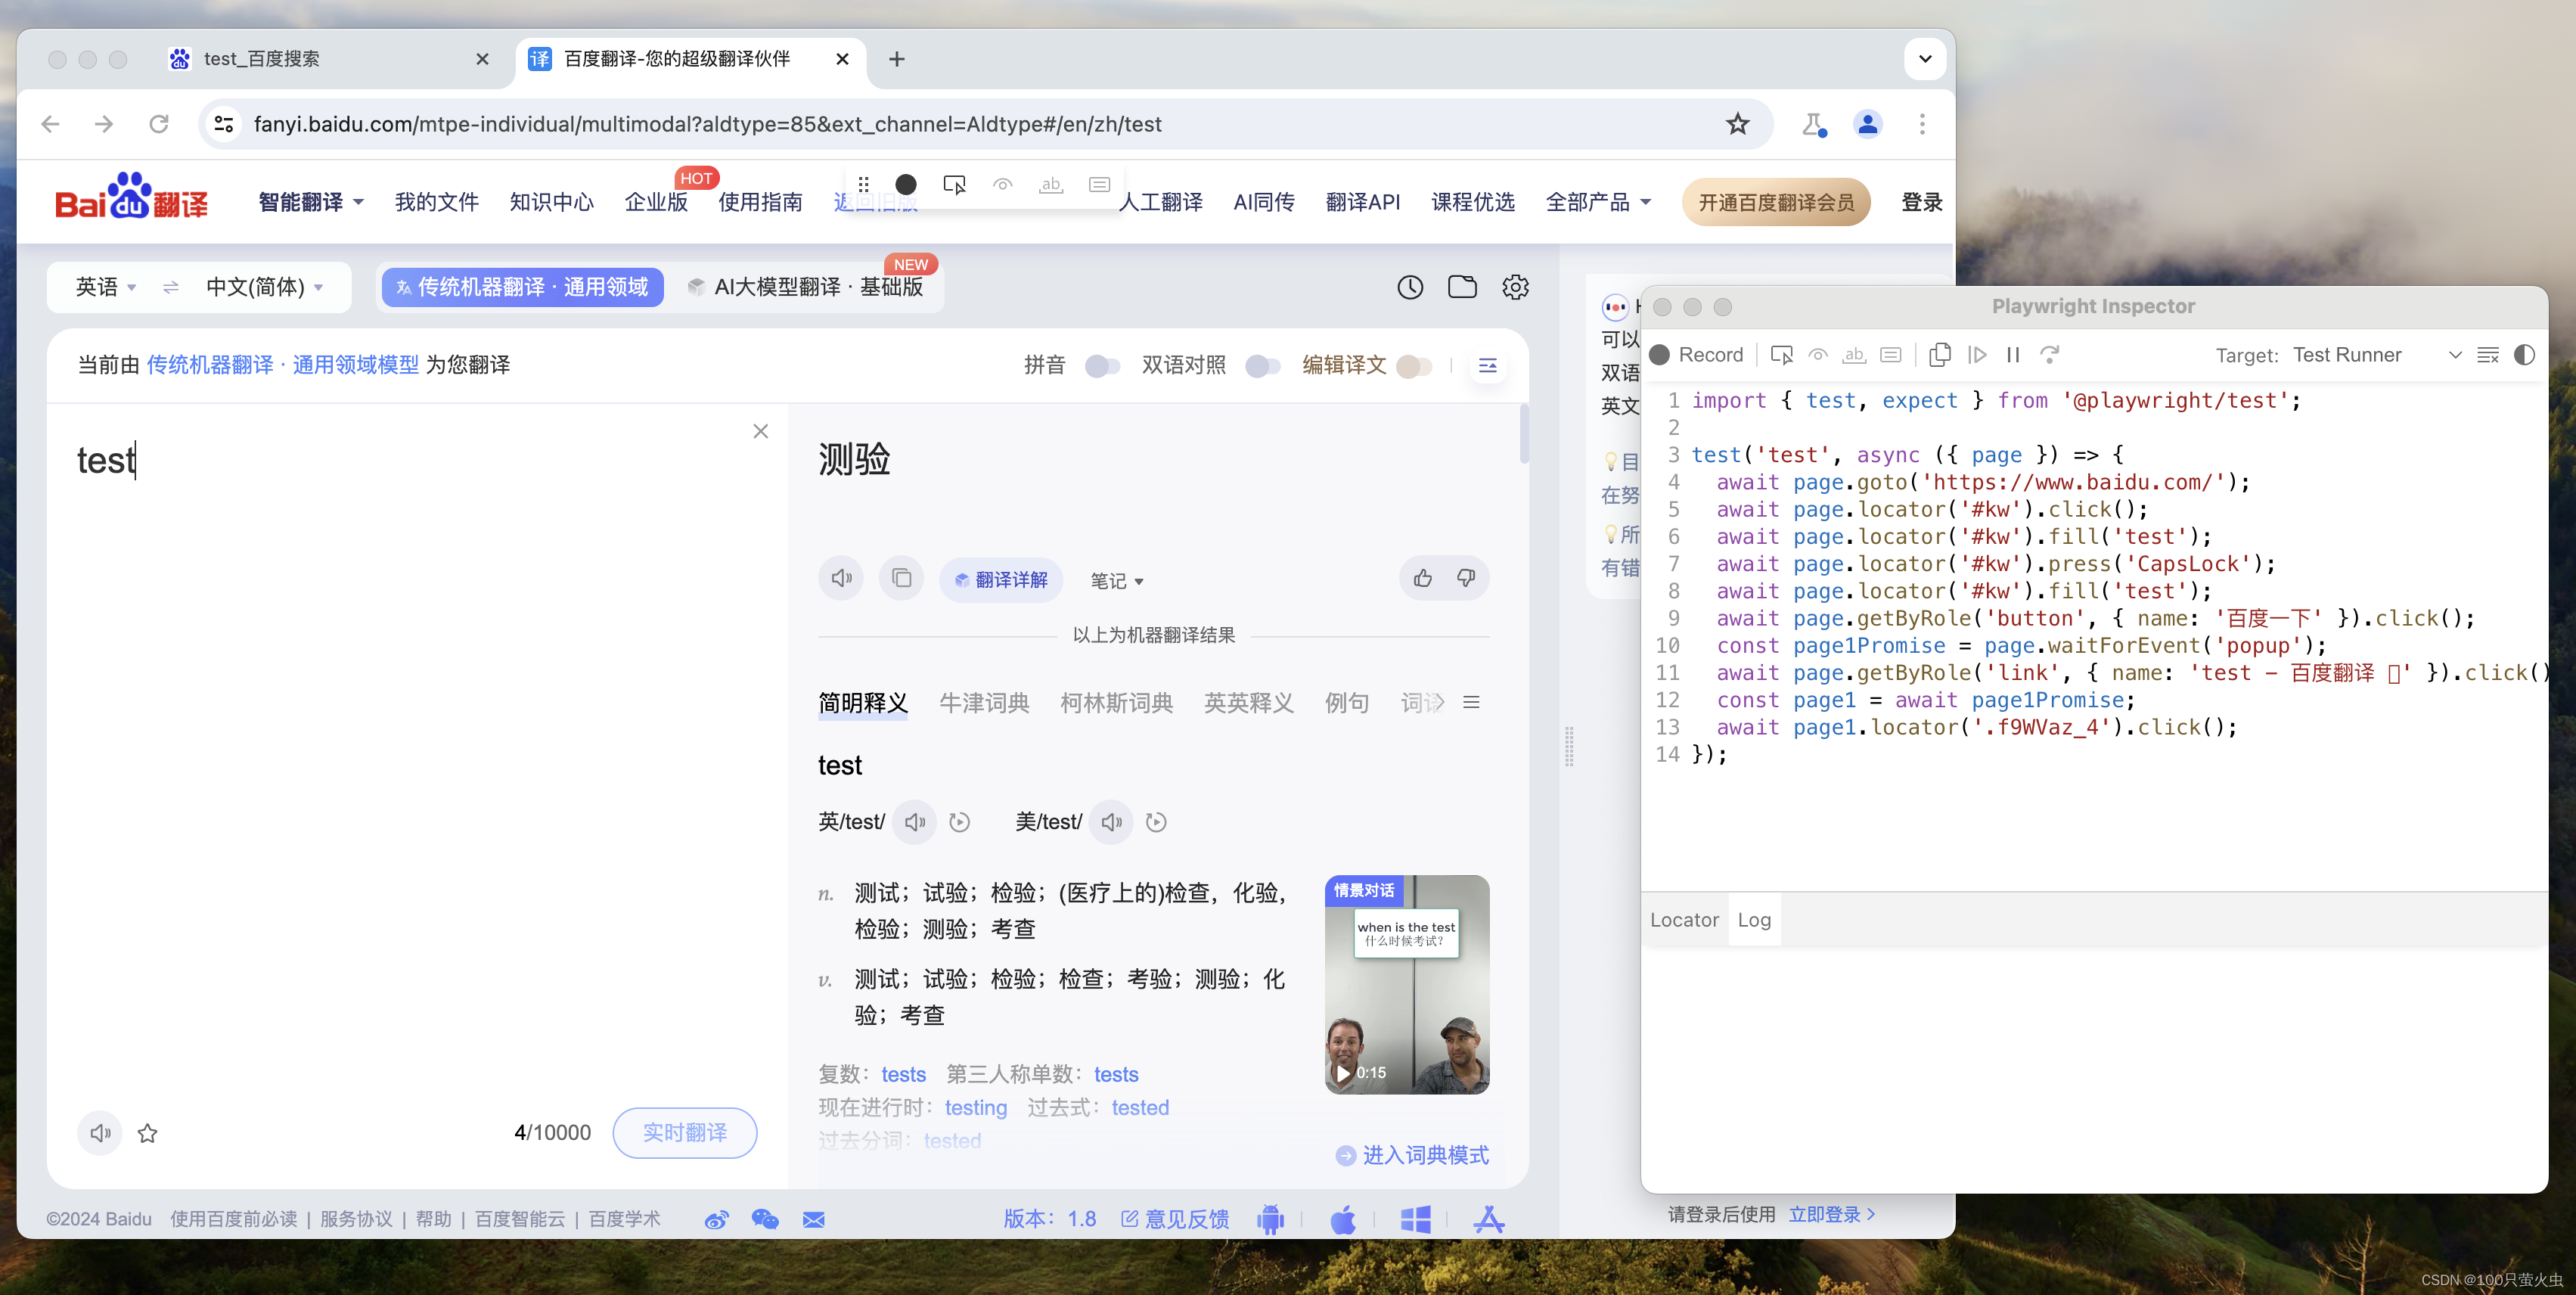Select the 英英释义 tab

[1248, 703]
